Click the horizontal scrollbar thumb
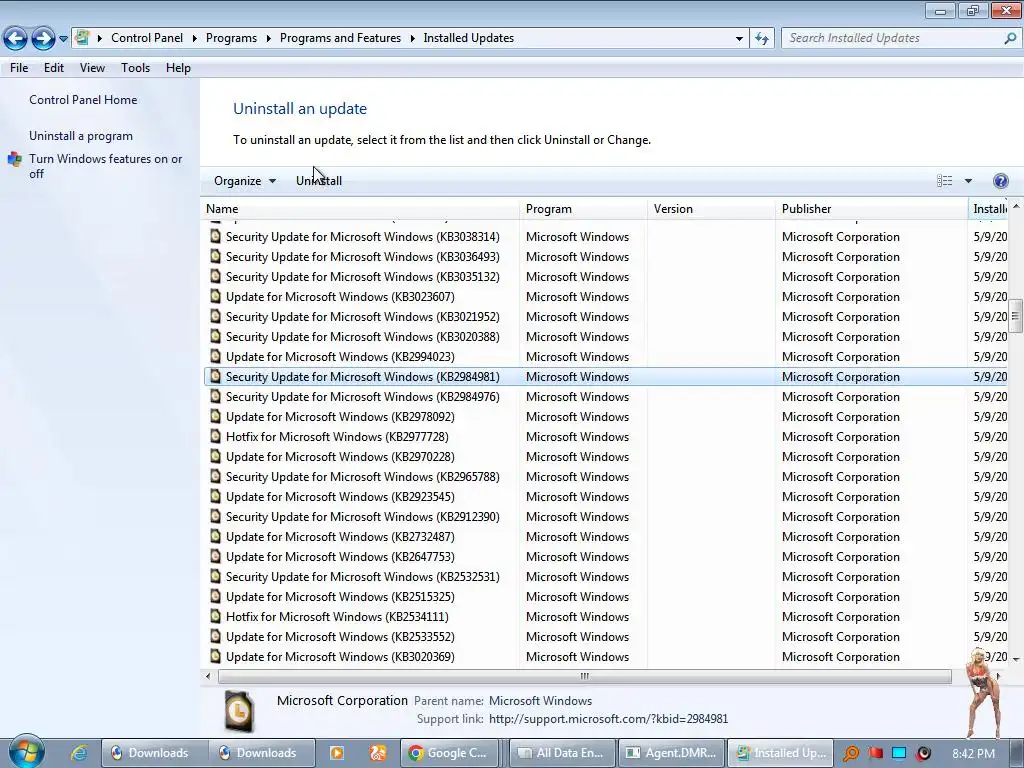 584,677
